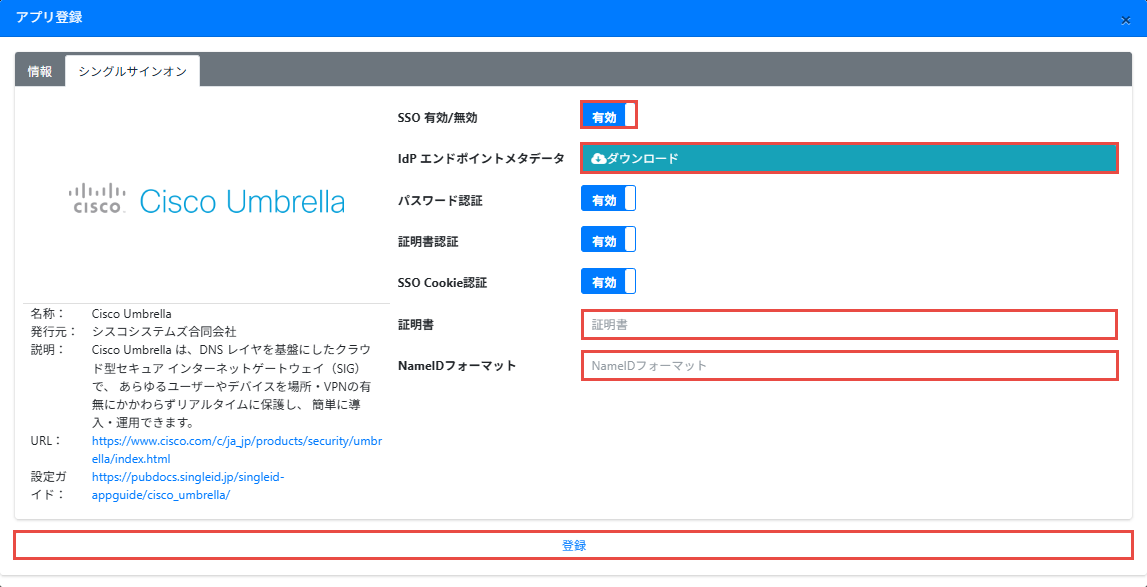Close the アプリ登録 dialog
This screenshot has width=1147, height=587.
coord(1126,20)
